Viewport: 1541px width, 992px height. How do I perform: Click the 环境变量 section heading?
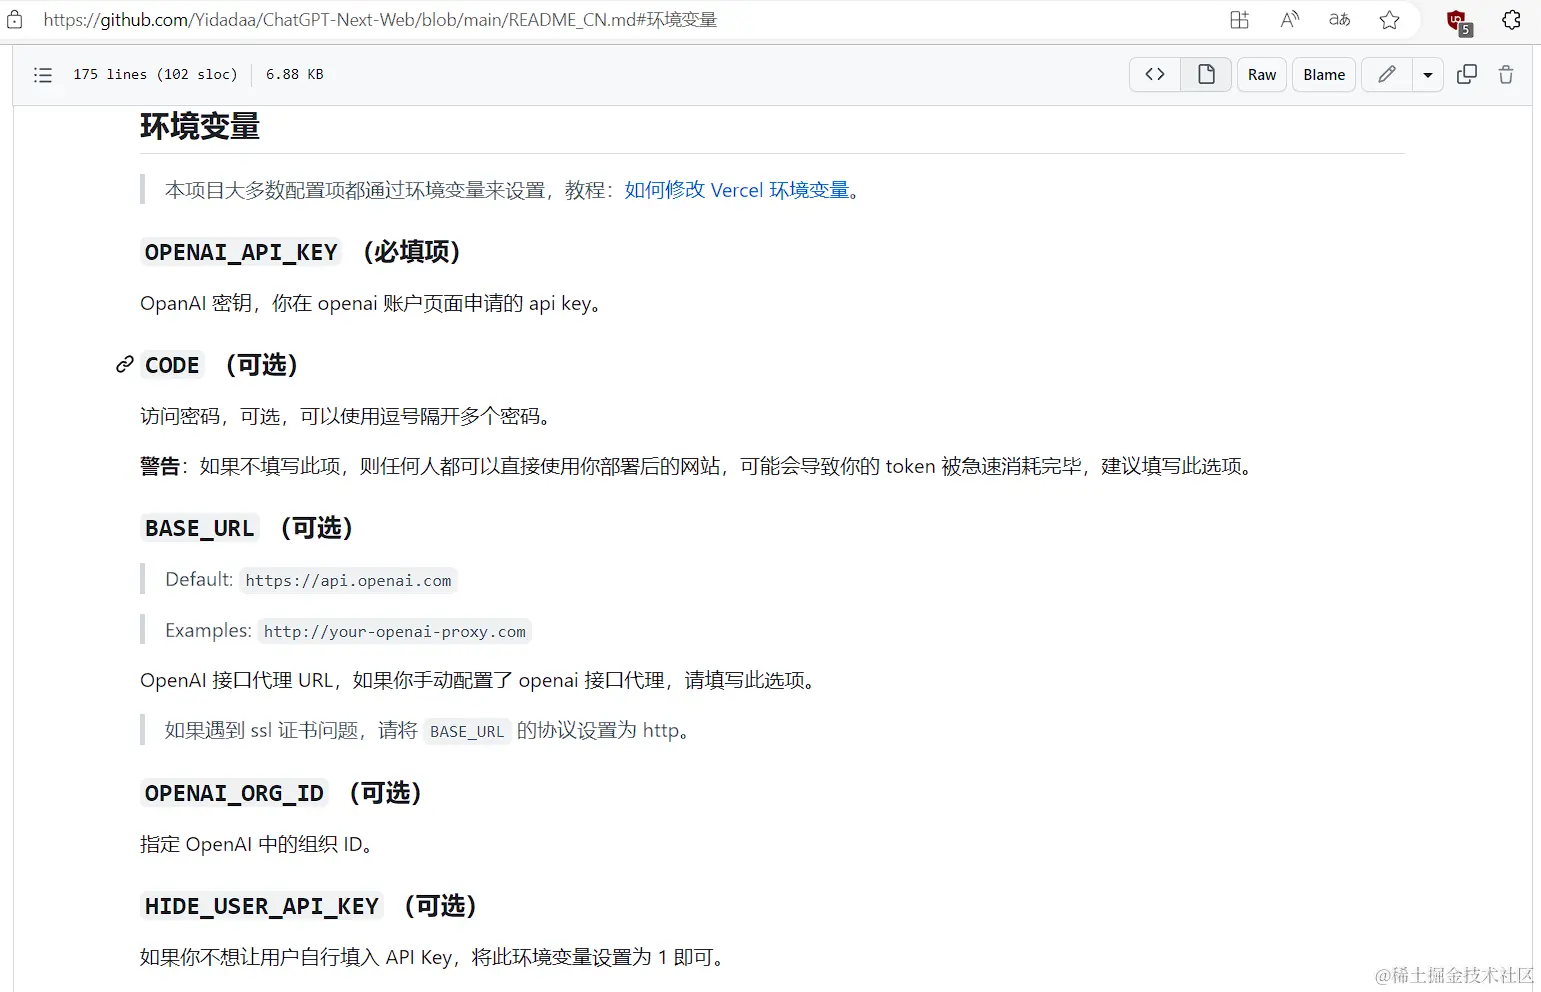tap(200, 126)
